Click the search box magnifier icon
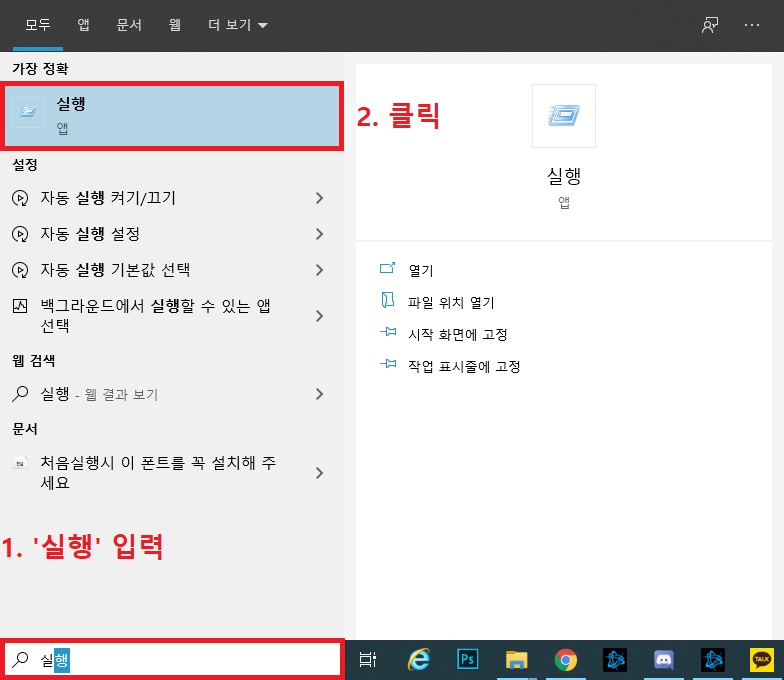784x680 pixels. [20, 659]
